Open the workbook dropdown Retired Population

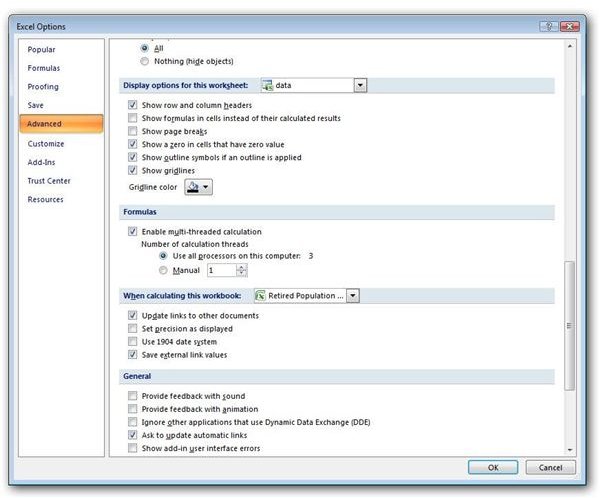(x=352, y=296)
